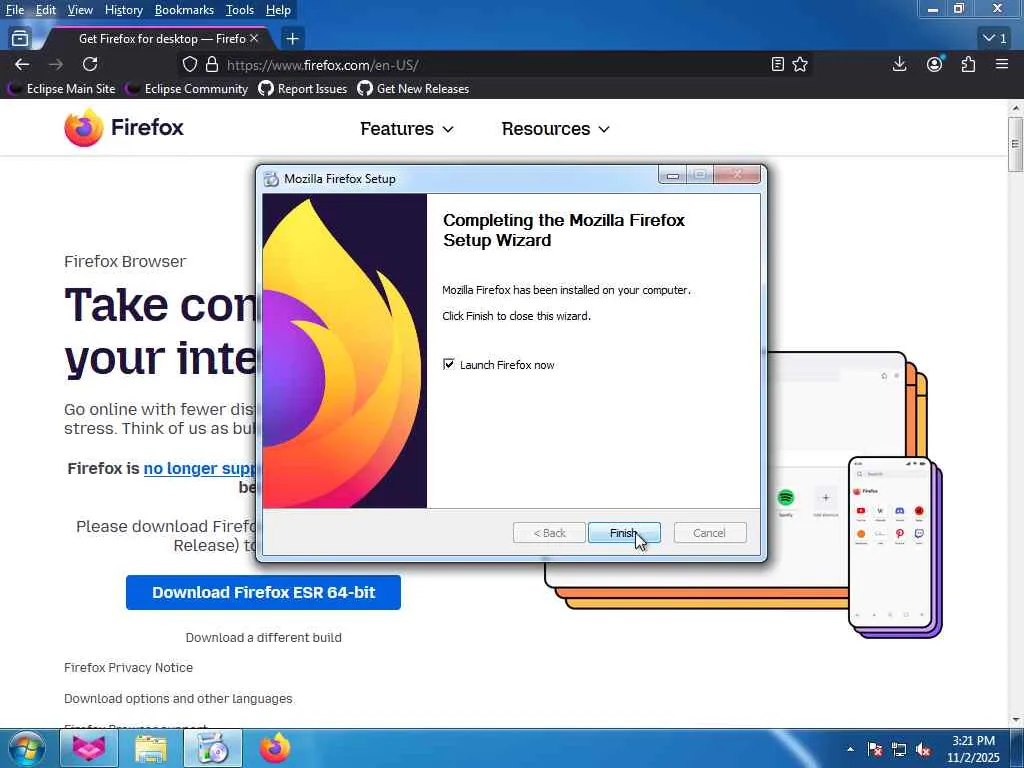Image resolution: width=1024 pixels, height=768 pixels.
Task: Click the phone mockup image on page
Action: (894, 547)
